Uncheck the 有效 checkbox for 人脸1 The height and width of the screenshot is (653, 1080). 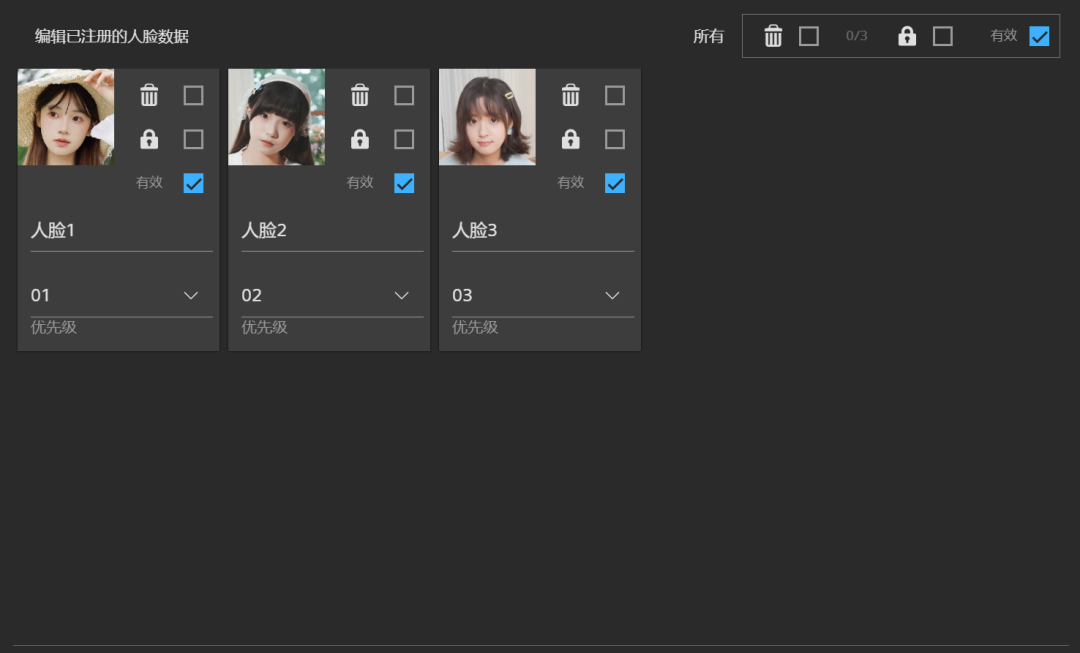pos(193,183)
